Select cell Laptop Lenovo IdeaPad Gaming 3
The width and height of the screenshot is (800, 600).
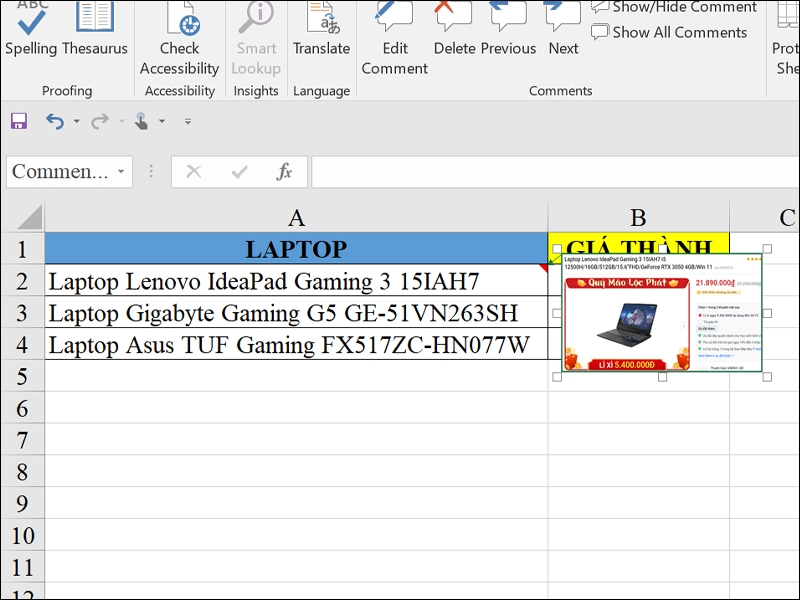point(296,281)
